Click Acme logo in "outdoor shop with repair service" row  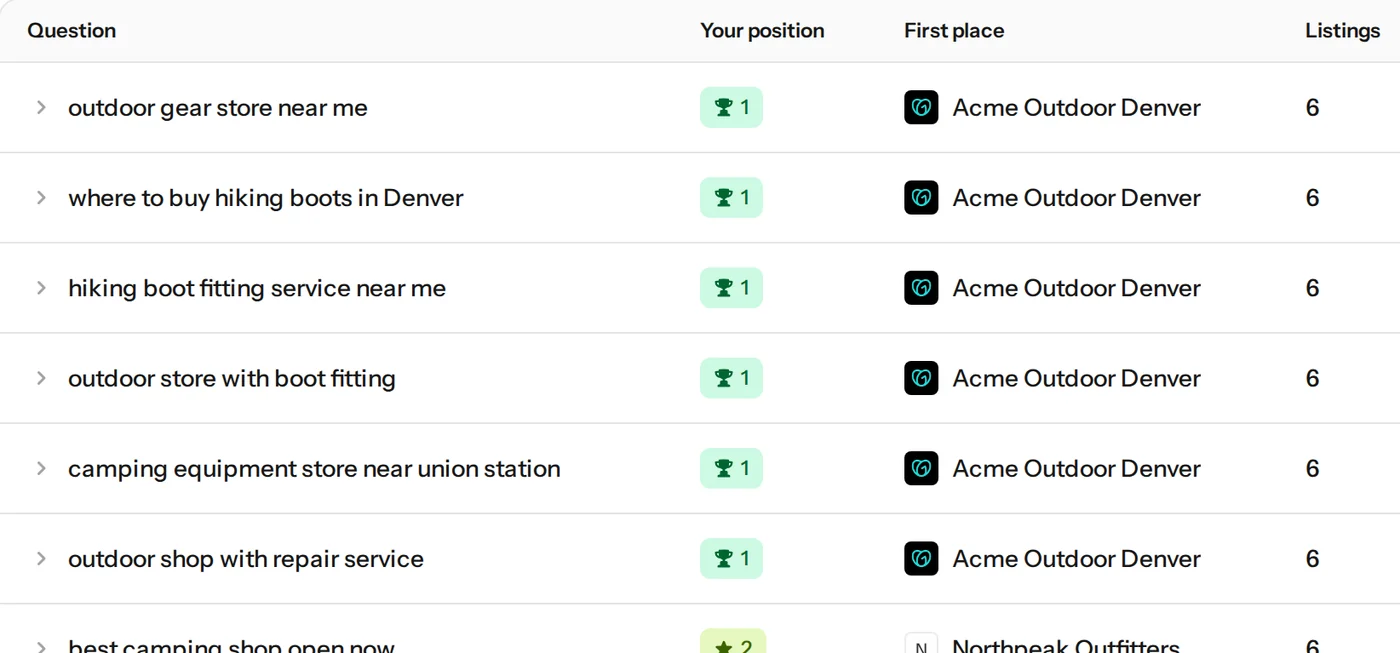click(921, 558)
